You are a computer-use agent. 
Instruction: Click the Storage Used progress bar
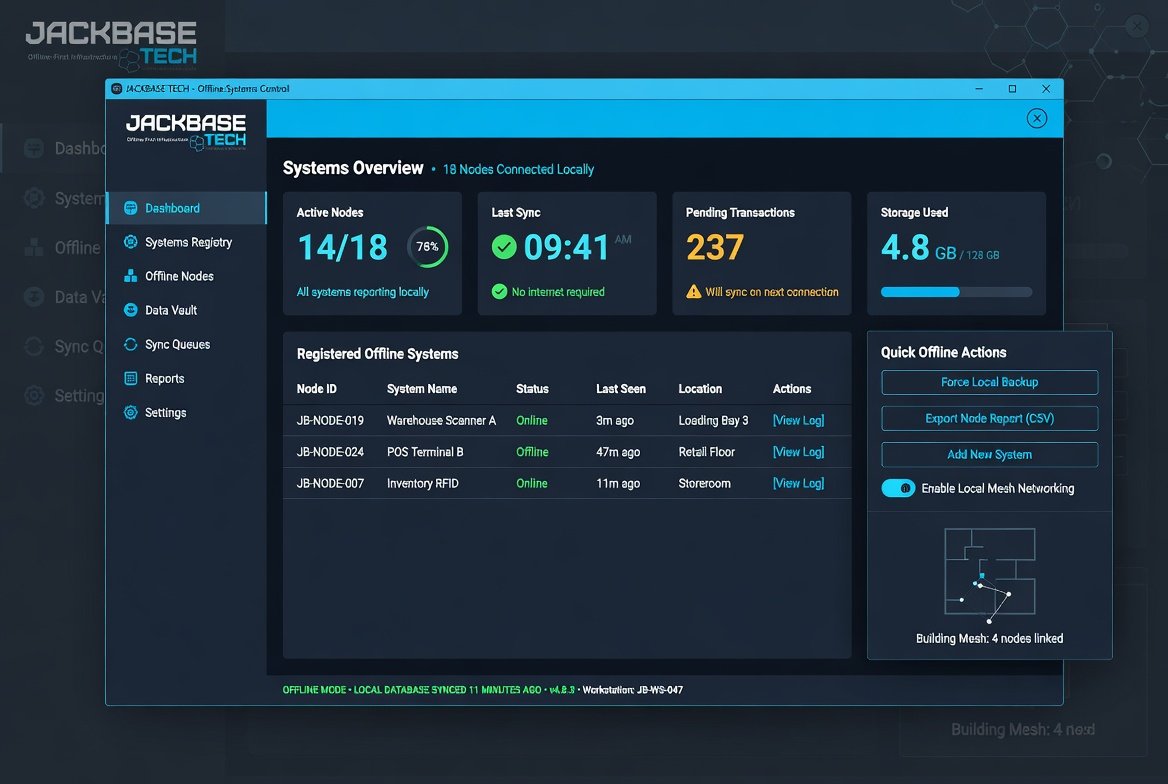[956, 292]
